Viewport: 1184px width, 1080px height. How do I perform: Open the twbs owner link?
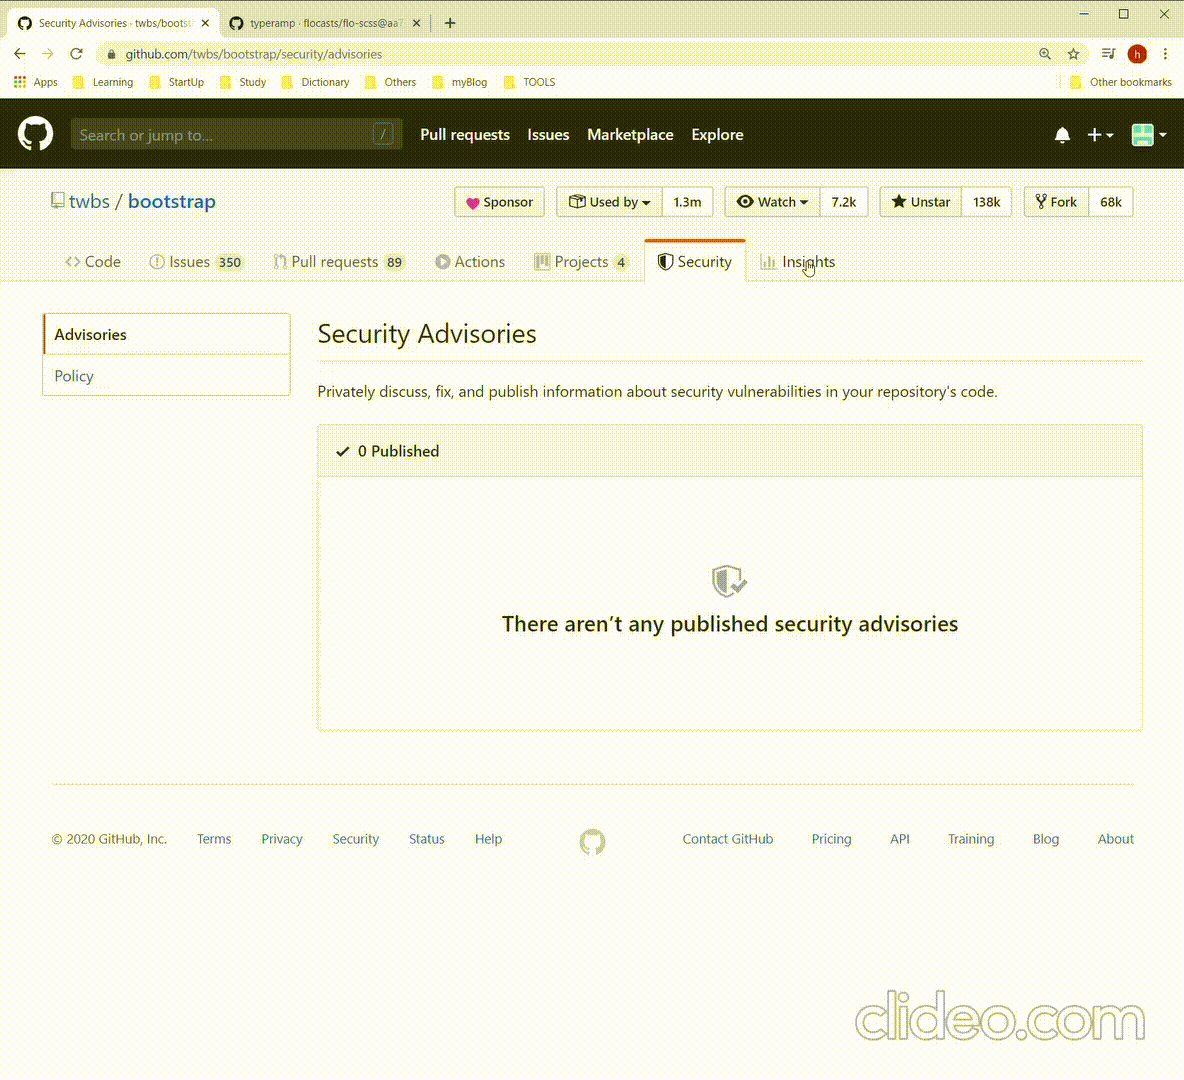(89, 202)
